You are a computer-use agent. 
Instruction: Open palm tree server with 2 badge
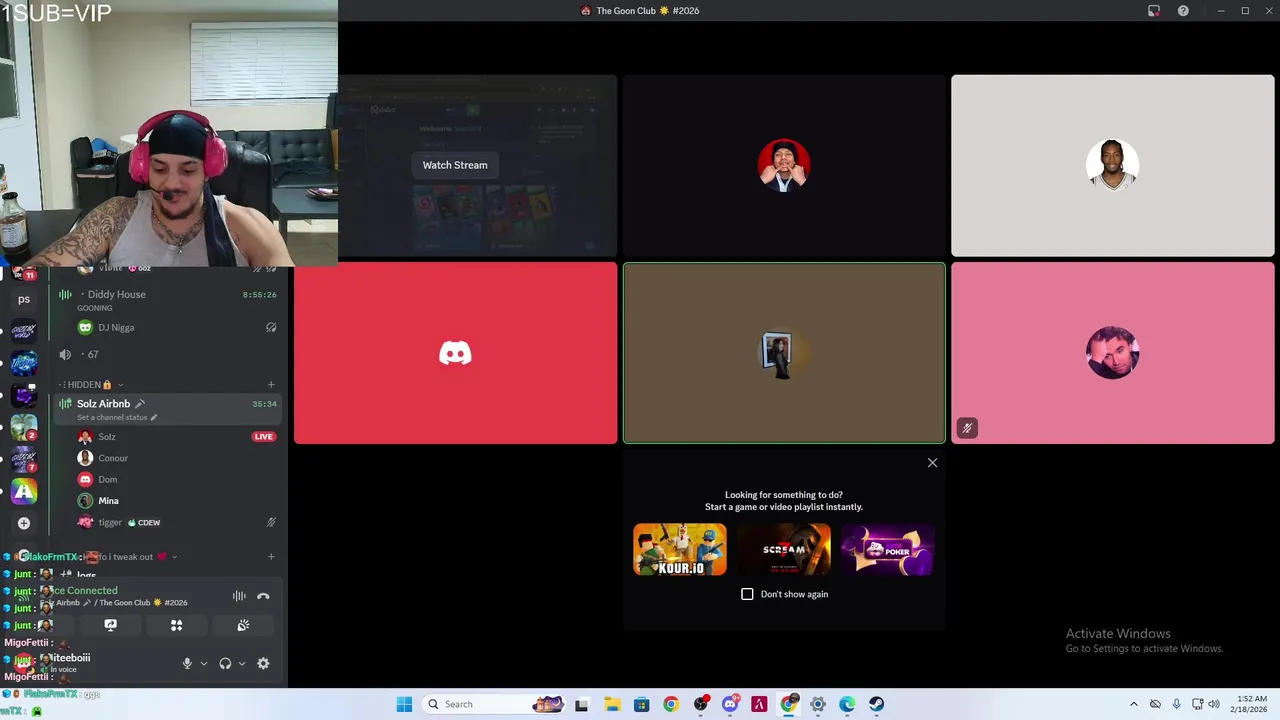tap(24, 427)
